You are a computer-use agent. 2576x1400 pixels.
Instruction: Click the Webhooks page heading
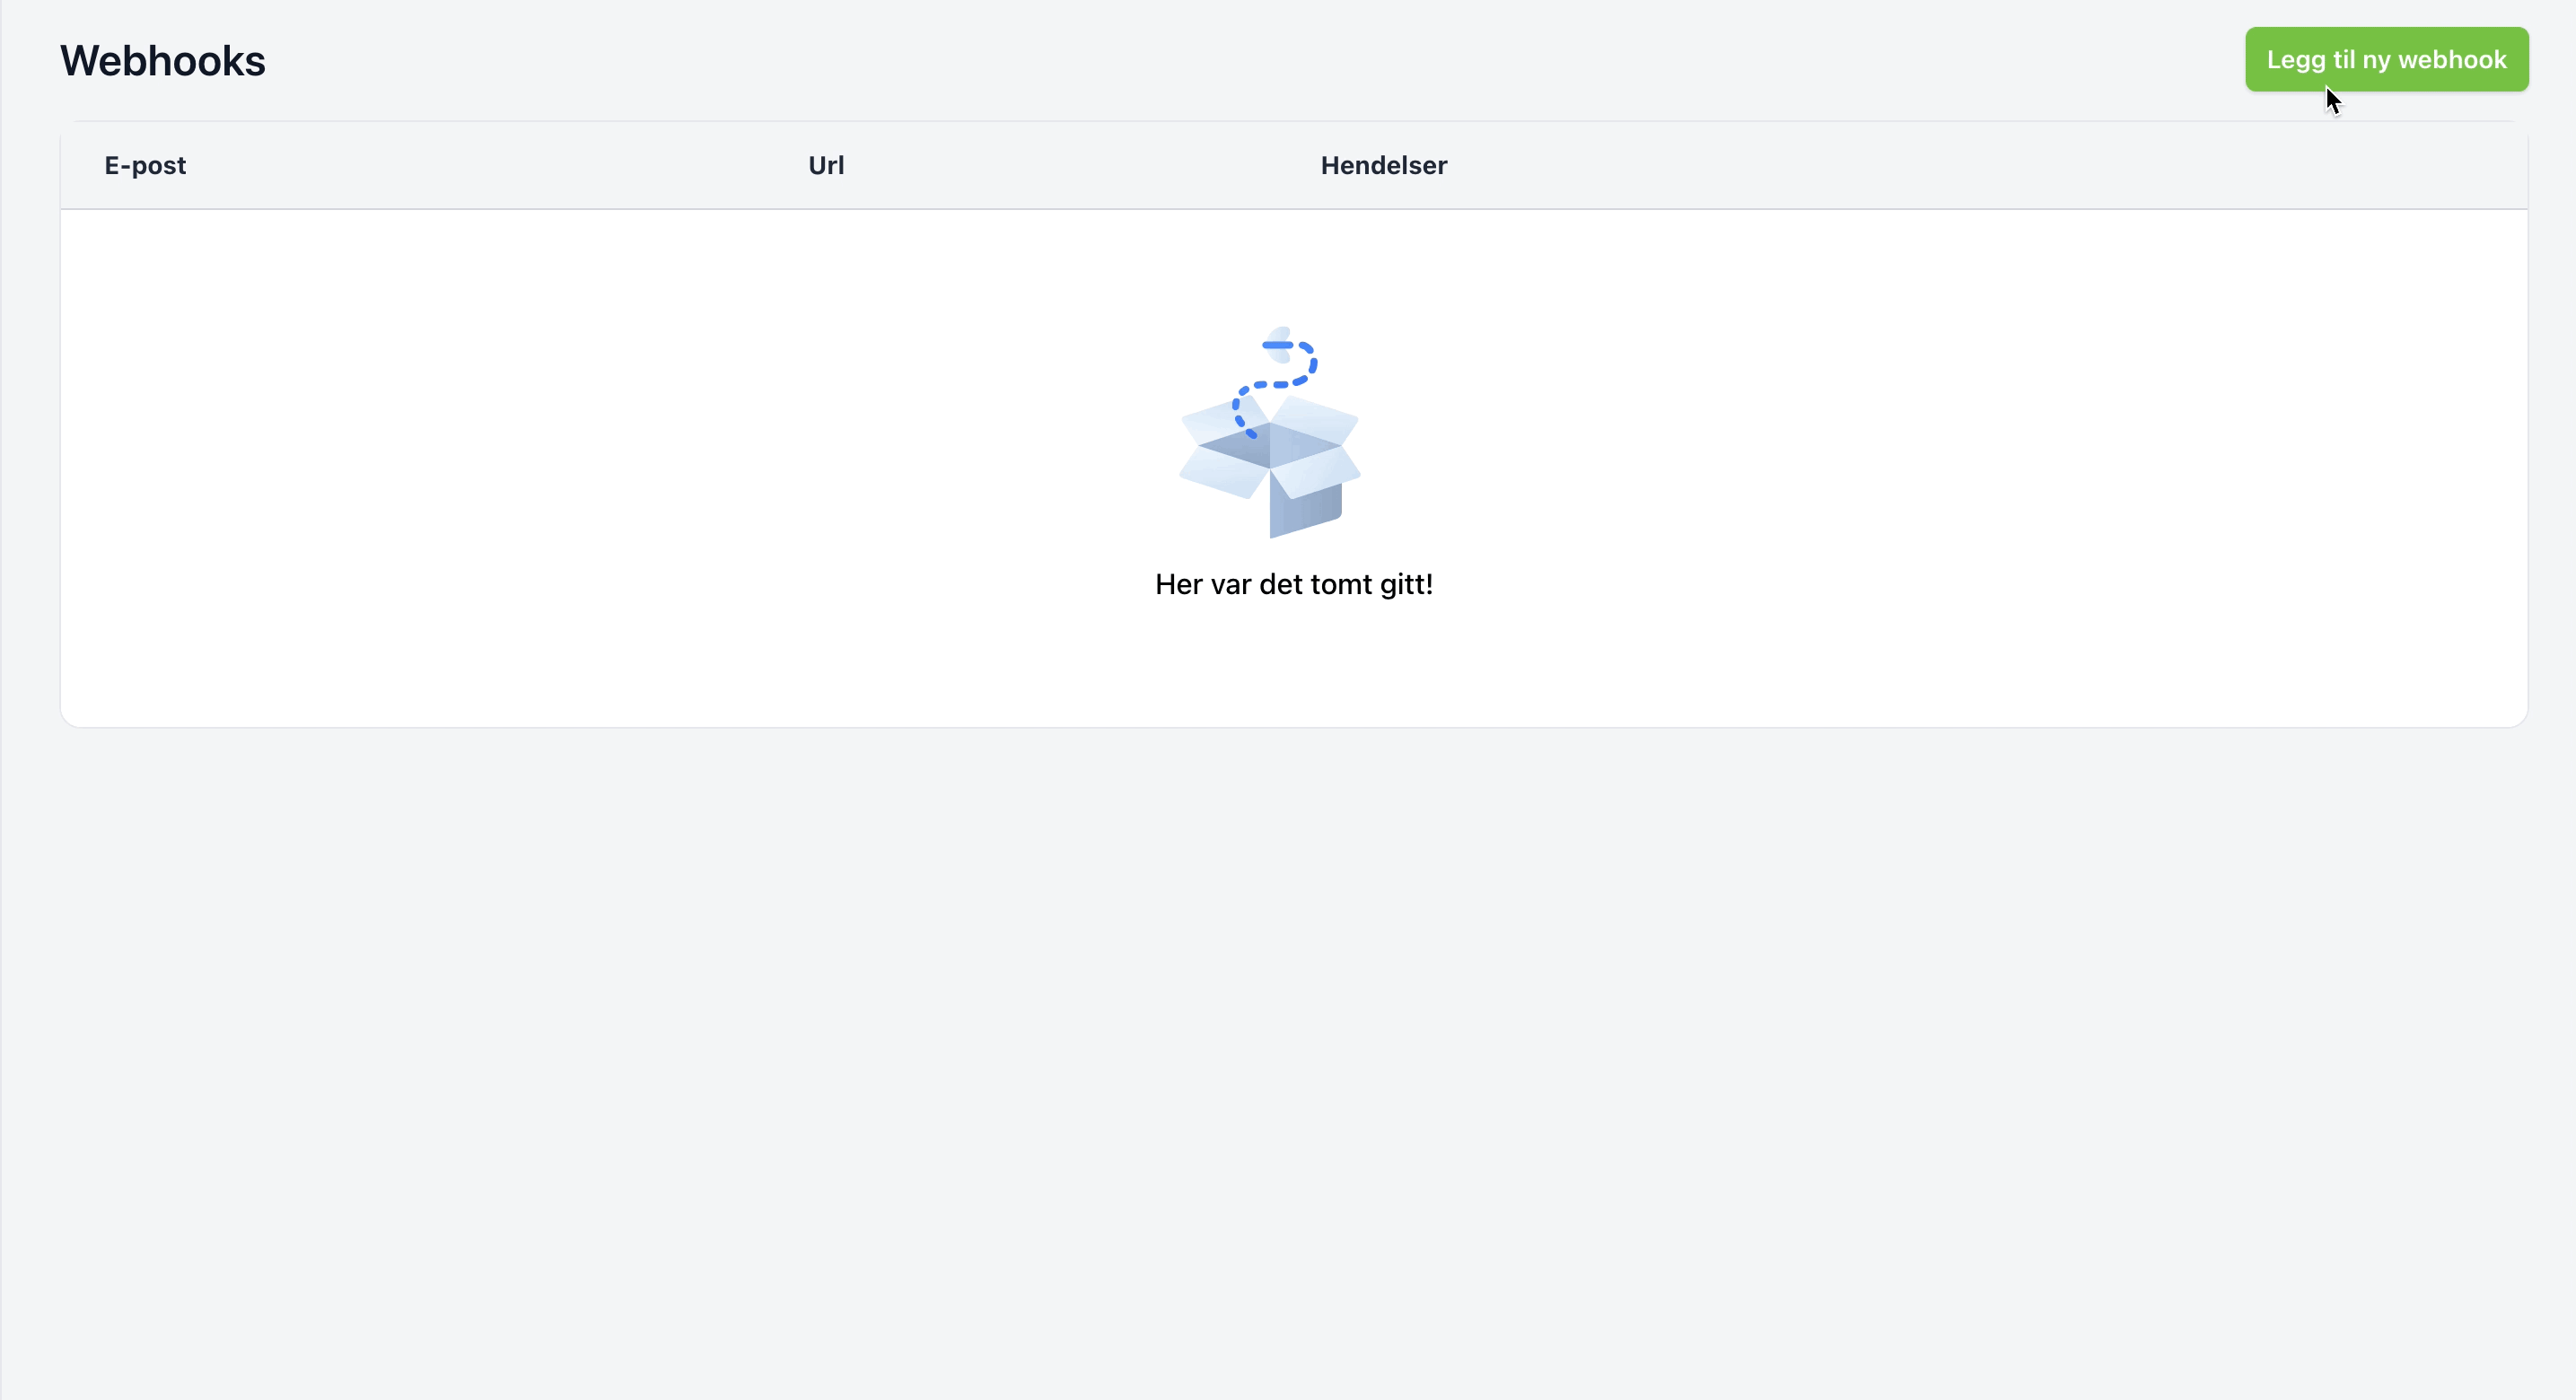coord(163,61)
